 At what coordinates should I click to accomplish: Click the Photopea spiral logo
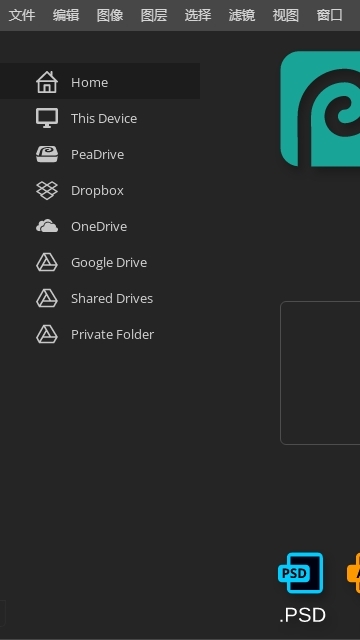tap(320, 109)
